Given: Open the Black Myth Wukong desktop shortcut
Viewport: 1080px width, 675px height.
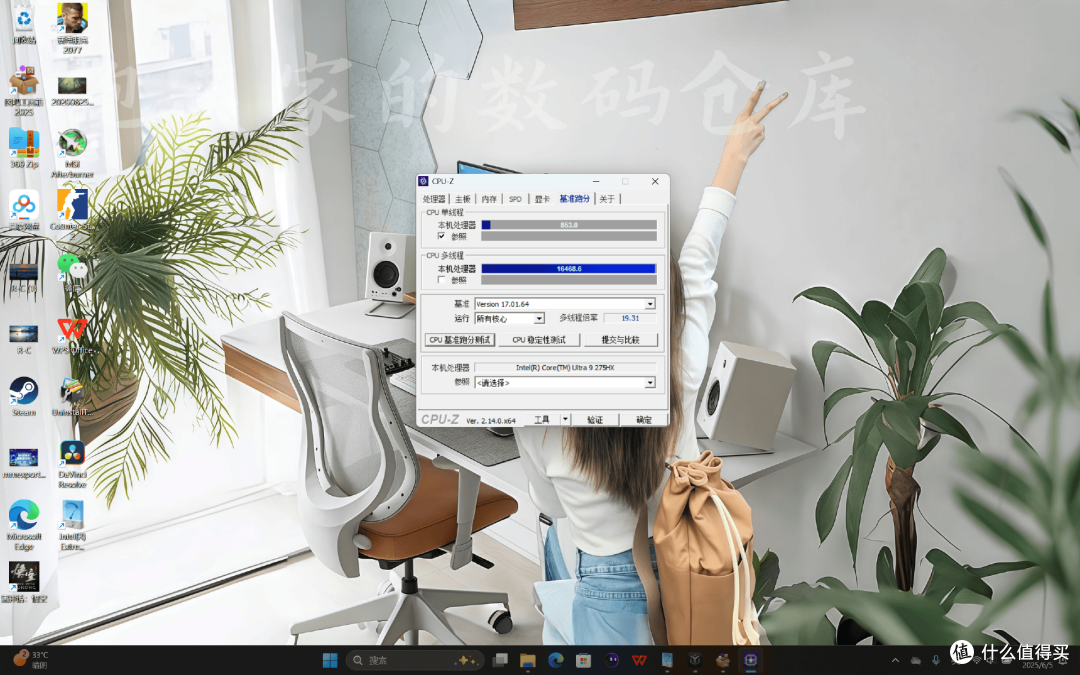Looking at the screenshot, I should click(x=24, y=582).
